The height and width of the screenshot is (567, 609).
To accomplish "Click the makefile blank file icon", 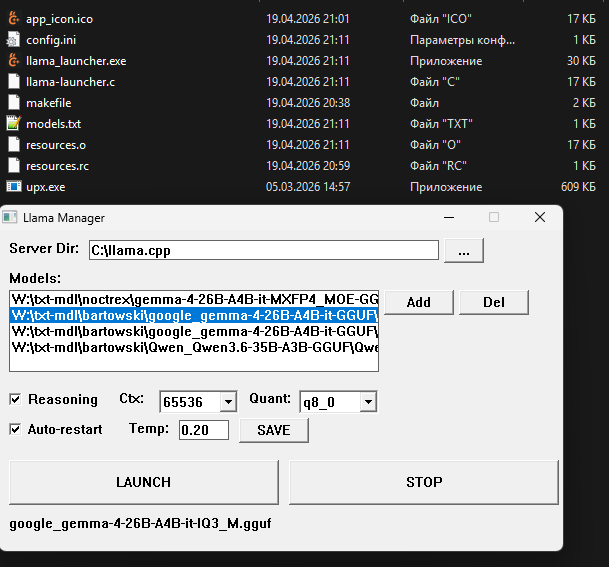I will [x=14, y=103].
